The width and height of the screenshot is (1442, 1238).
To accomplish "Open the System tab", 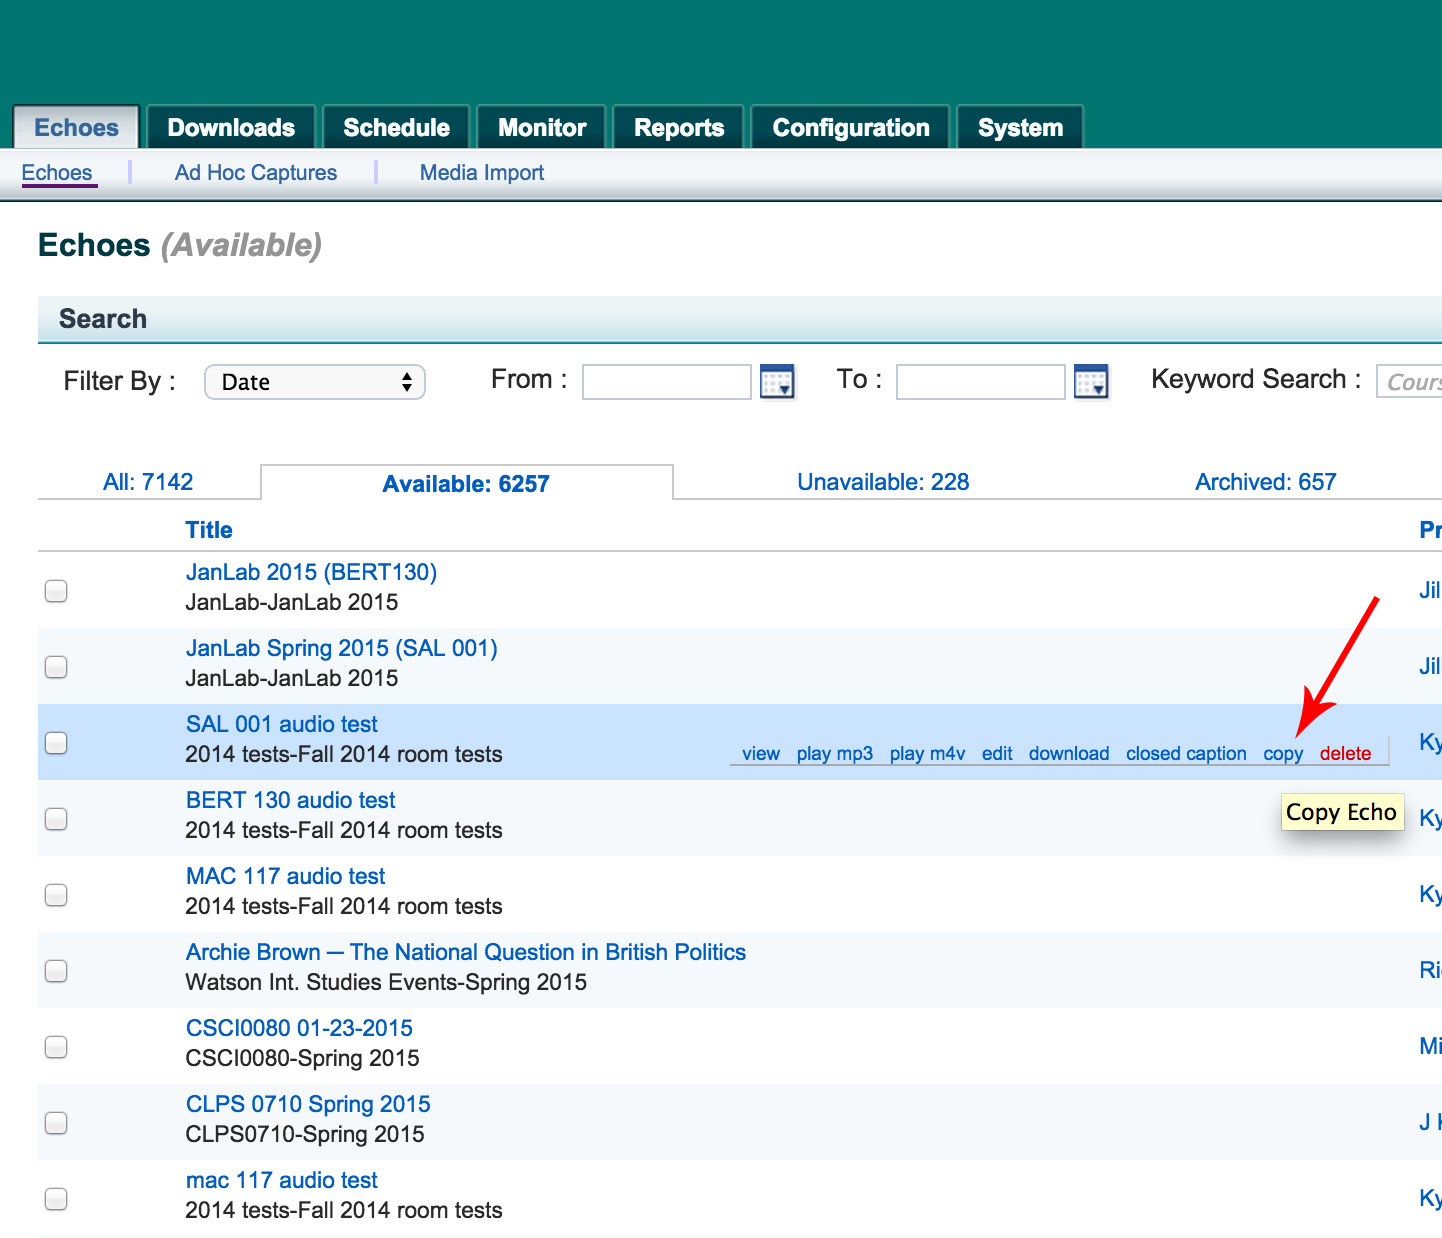I will point(1020,128).
